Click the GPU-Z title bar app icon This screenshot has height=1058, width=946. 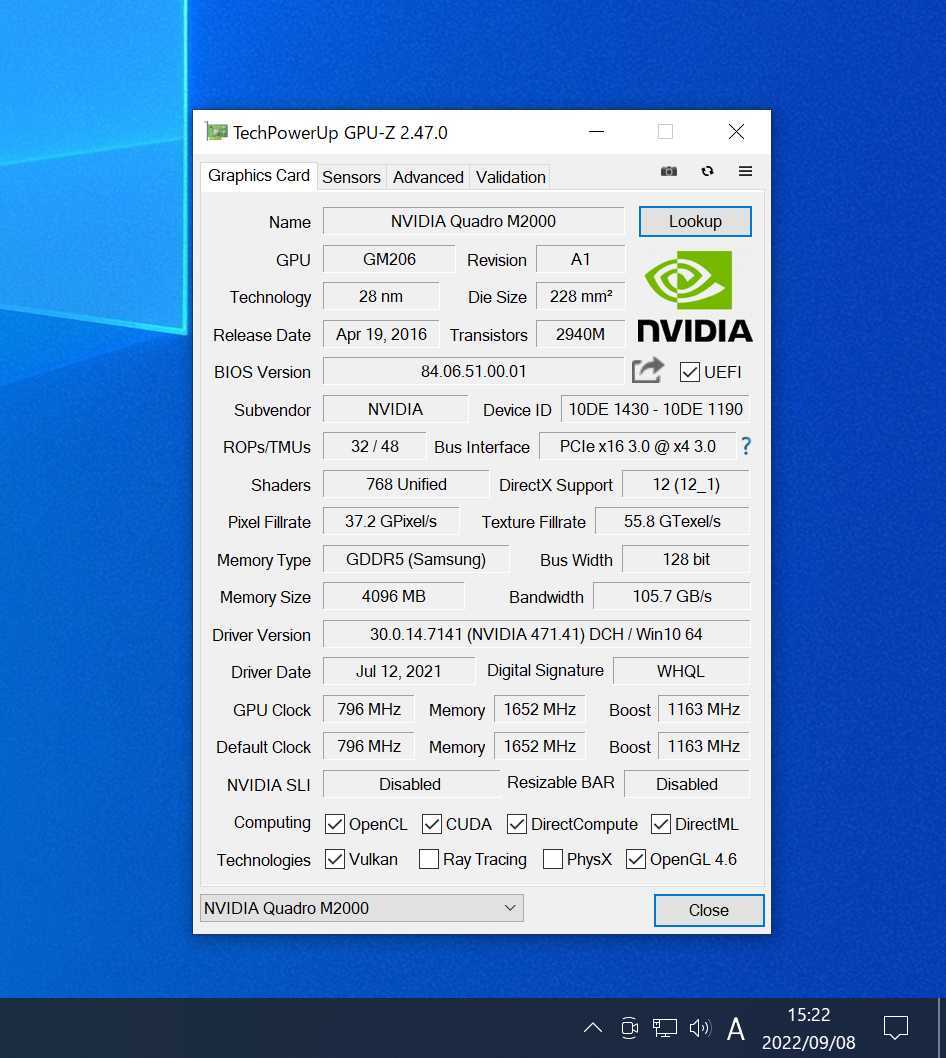(216, 132)
